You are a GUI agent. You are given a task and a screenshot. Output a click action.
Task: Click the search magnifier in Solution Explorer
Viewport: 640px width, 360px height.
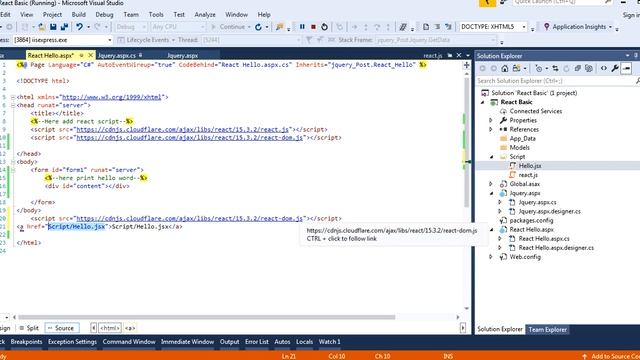pyautogui.click(x=638, y=81)
